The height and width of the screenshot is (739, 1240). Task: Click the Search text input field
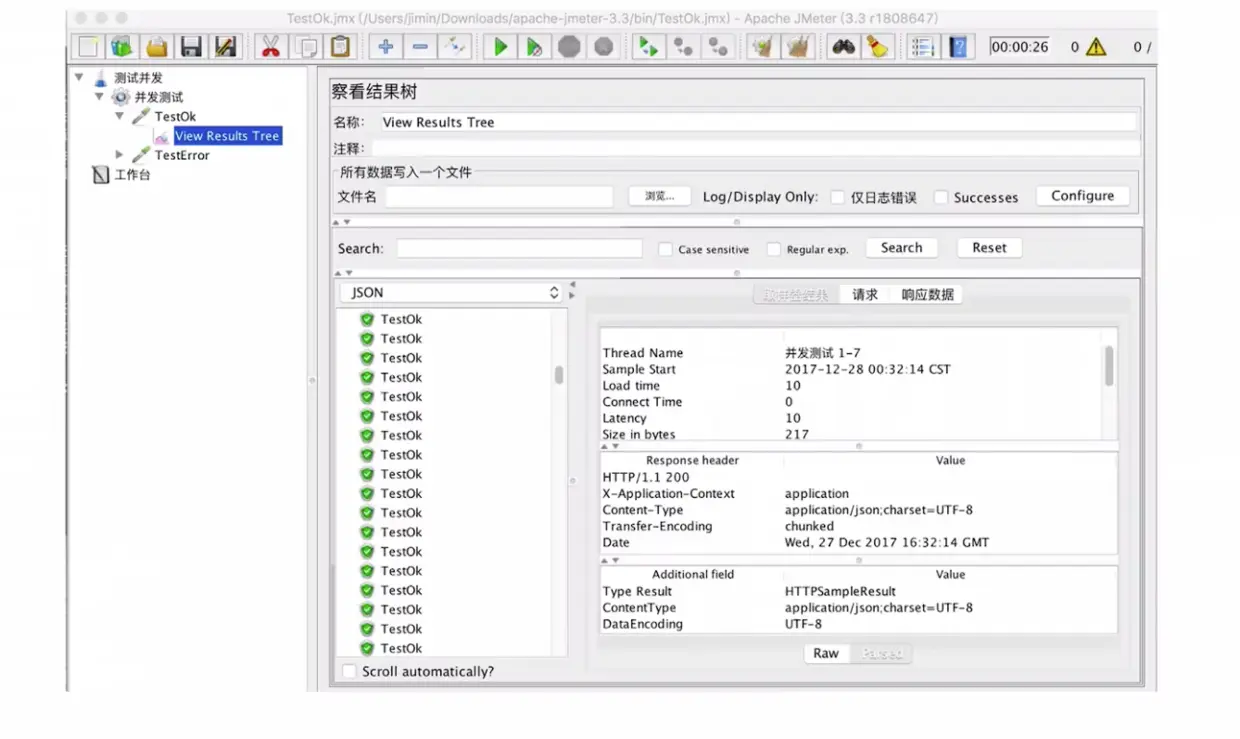[520, 249]
